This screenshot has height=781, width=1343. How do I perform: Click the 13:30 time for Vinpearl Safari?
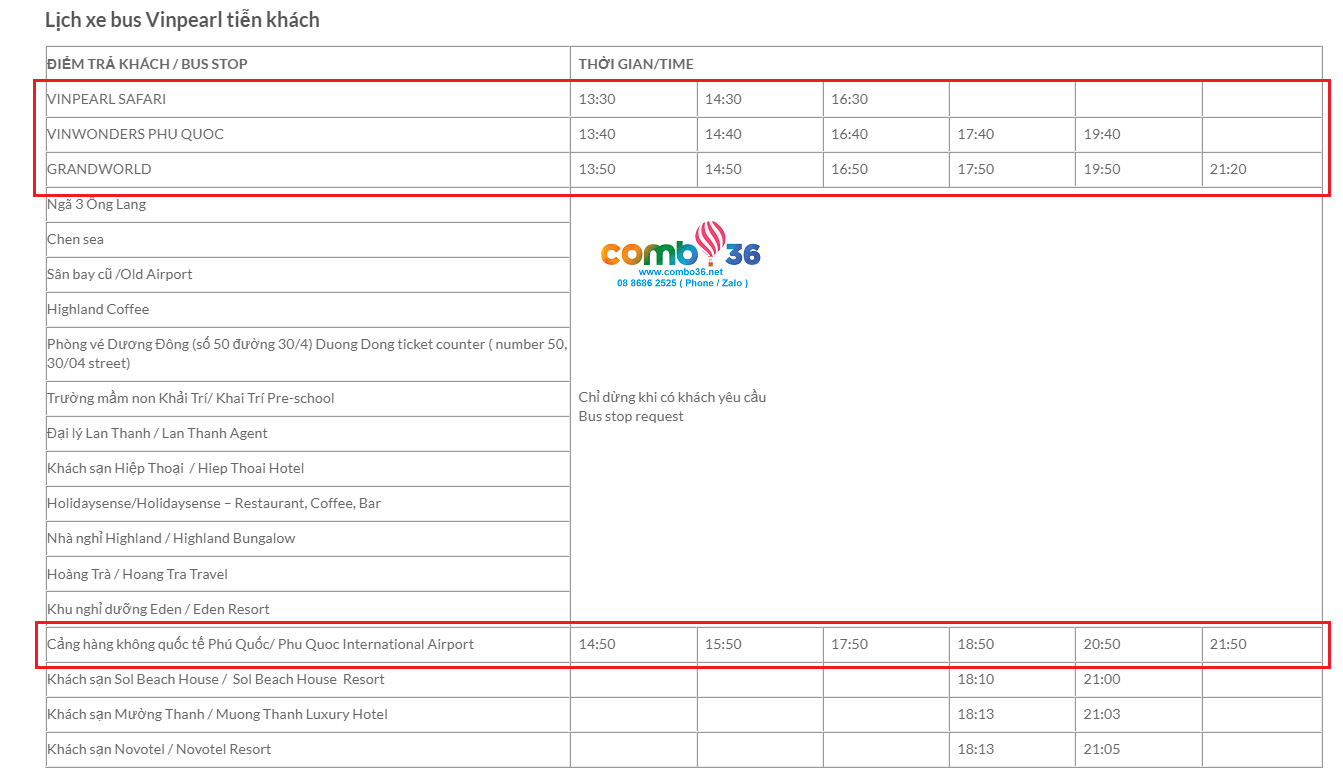(x=597, y=99)
